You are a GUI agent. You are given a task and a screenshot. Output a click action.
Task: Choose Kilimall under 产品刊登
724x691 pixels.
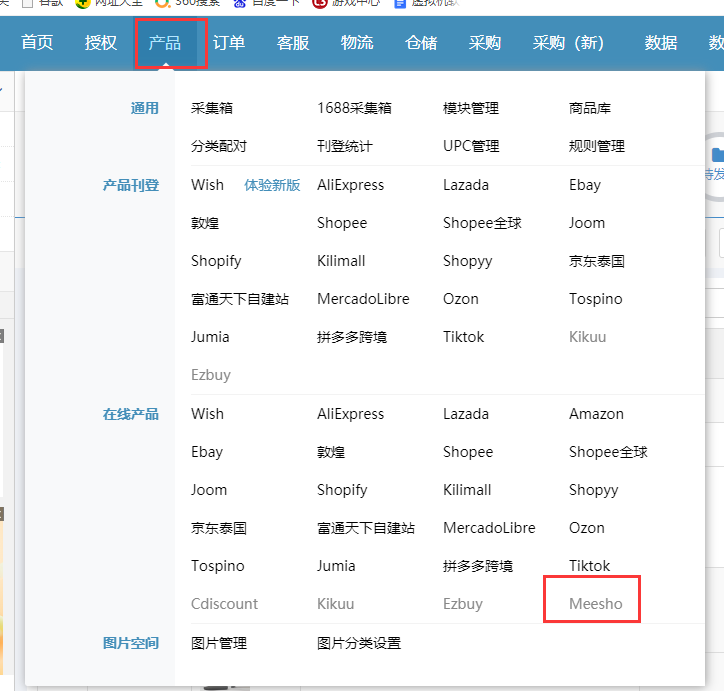(341, 261)
